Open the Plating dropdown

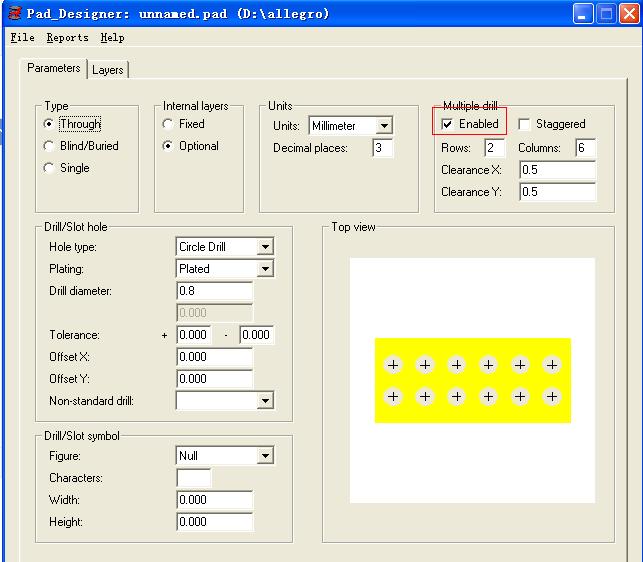[264, 269]
